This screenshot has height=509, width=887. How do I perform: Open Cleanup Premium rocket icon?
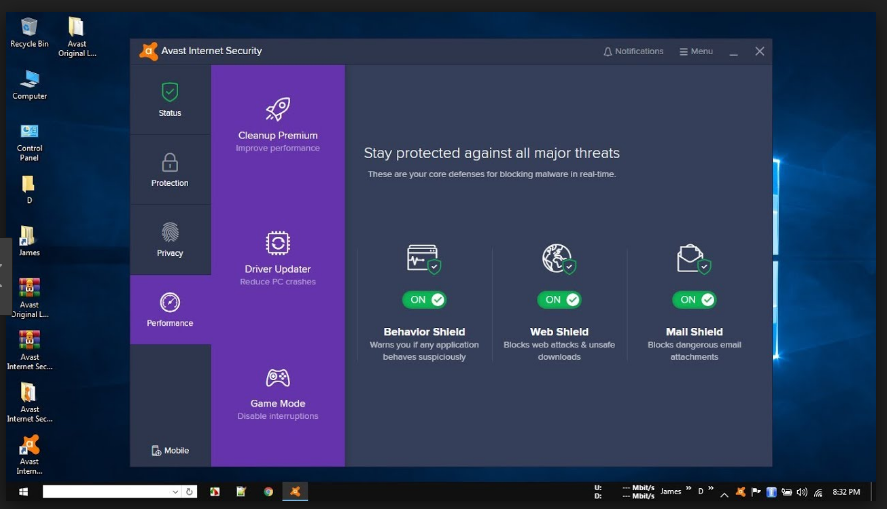277,110
